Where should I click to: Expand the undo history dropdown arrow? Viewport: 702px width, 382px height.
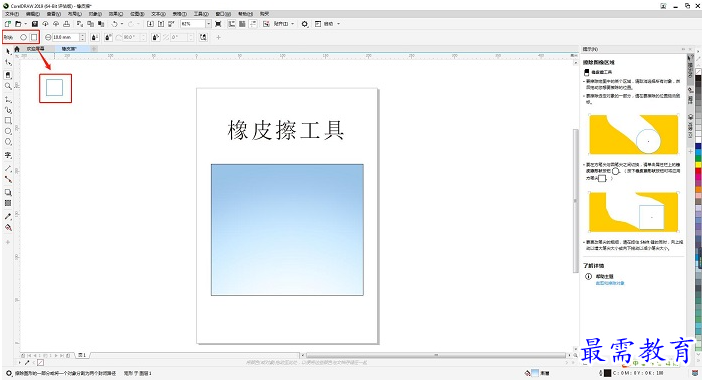point(122,24)
